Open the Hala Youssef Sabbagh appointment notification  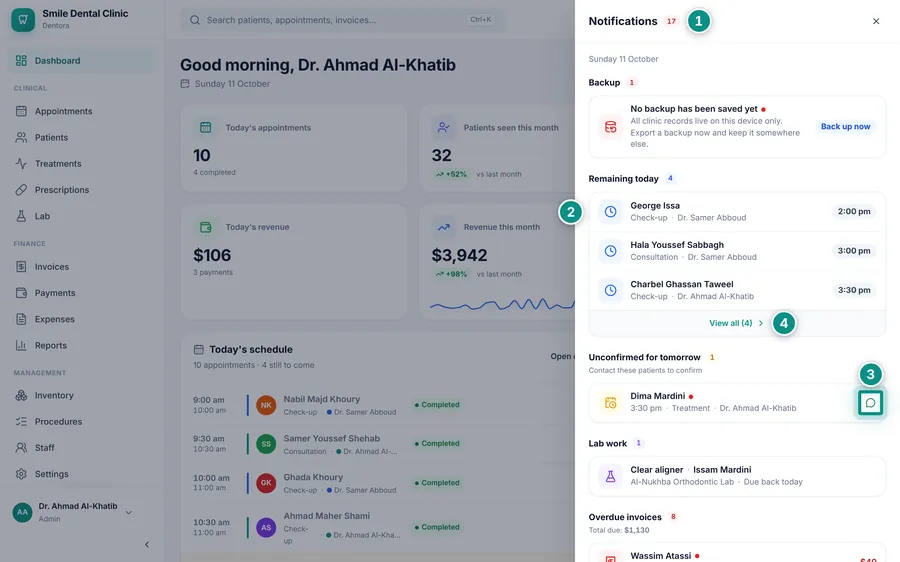738,251
